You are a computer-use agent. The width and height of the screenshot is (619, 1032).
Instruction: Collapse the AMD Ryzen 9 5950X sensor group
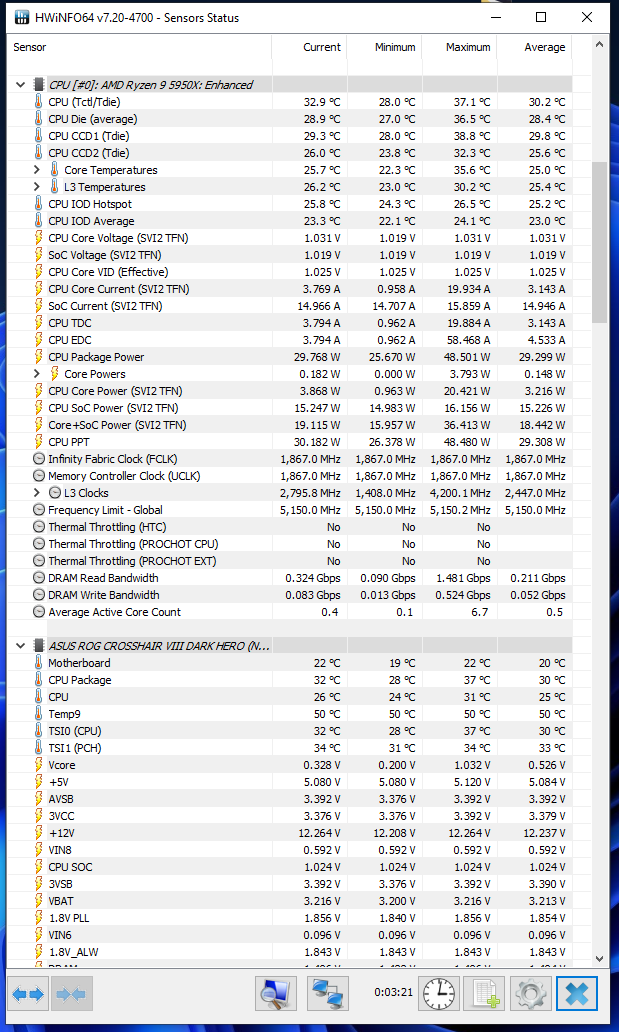[x=20, y=85]
